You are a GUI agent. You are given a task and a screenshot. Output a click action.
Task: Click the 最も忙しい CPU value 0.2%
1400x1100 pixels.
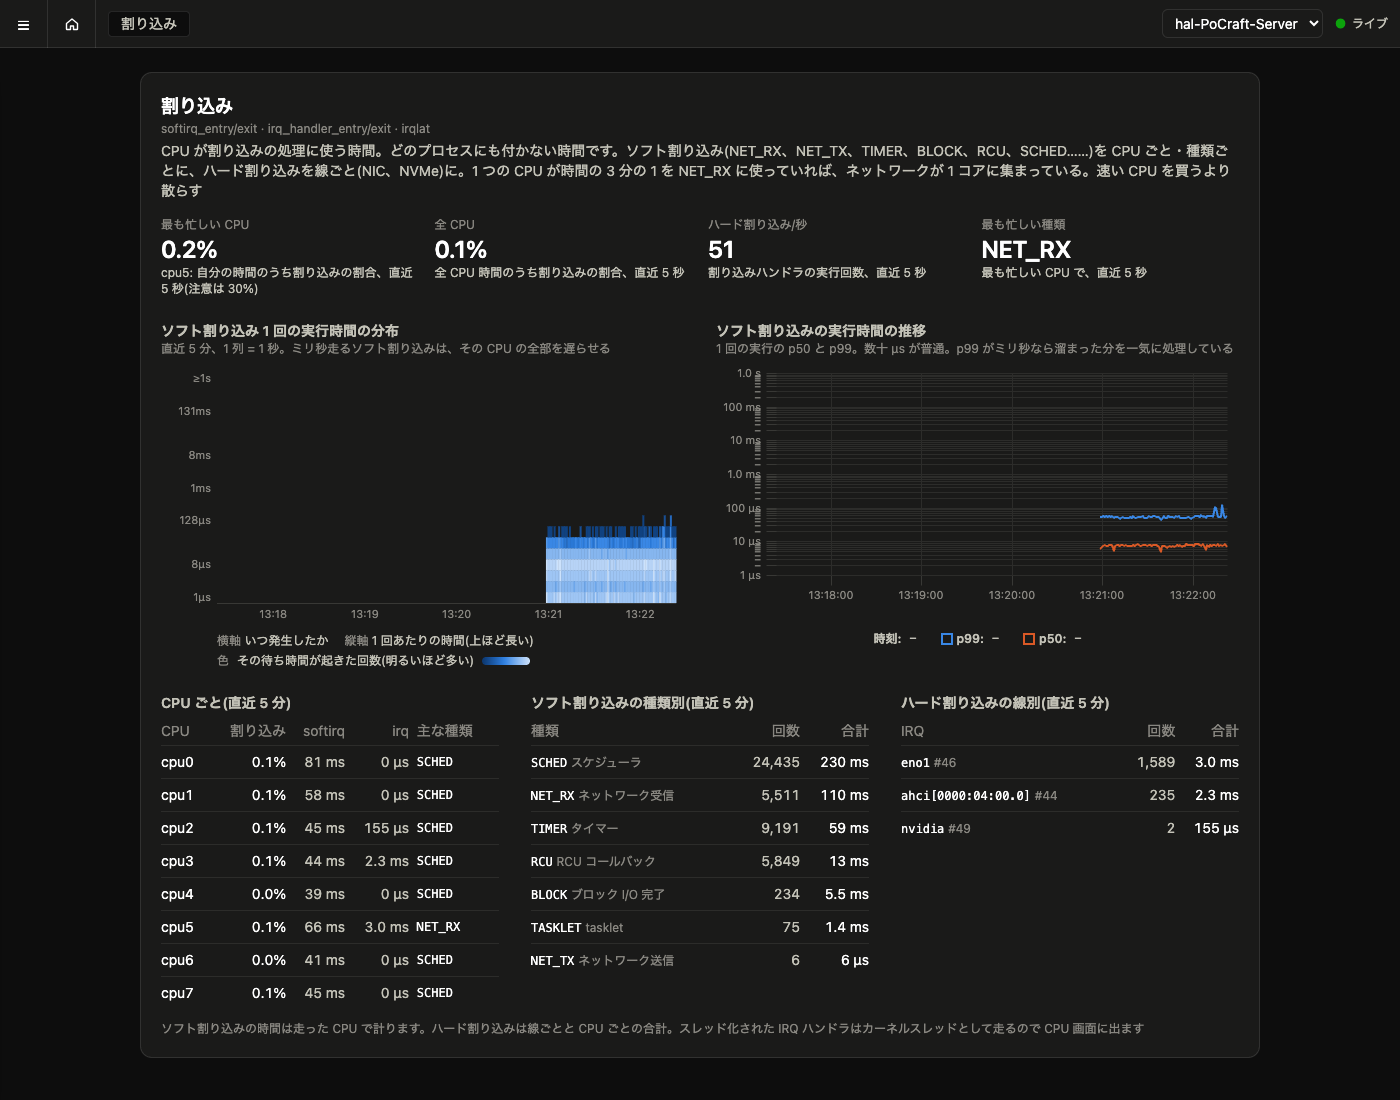[189, 250]
